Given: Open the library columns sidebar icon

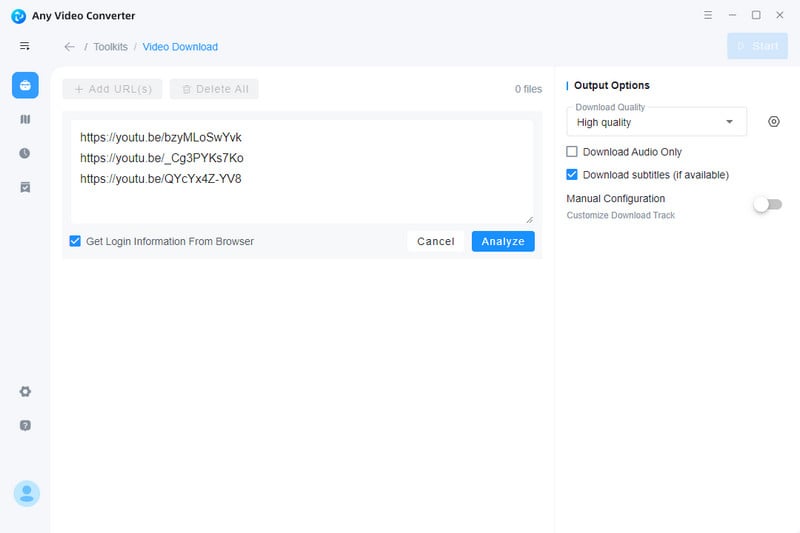Looking at the screenshot, I should coord(25,119).
